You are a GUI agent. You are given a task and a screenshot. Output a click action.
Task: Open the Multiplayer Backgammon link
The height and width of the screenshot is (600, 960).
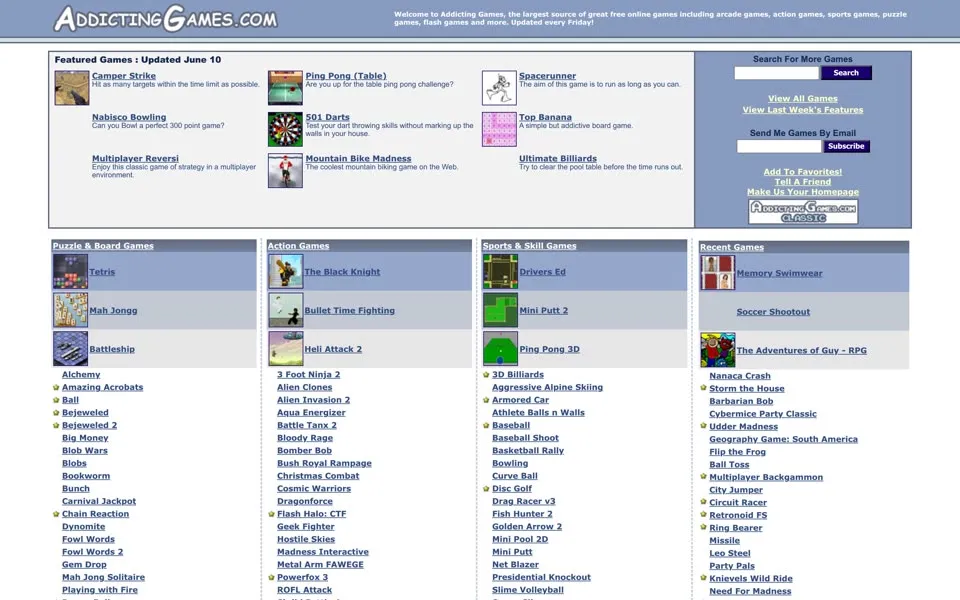(766, 477)
